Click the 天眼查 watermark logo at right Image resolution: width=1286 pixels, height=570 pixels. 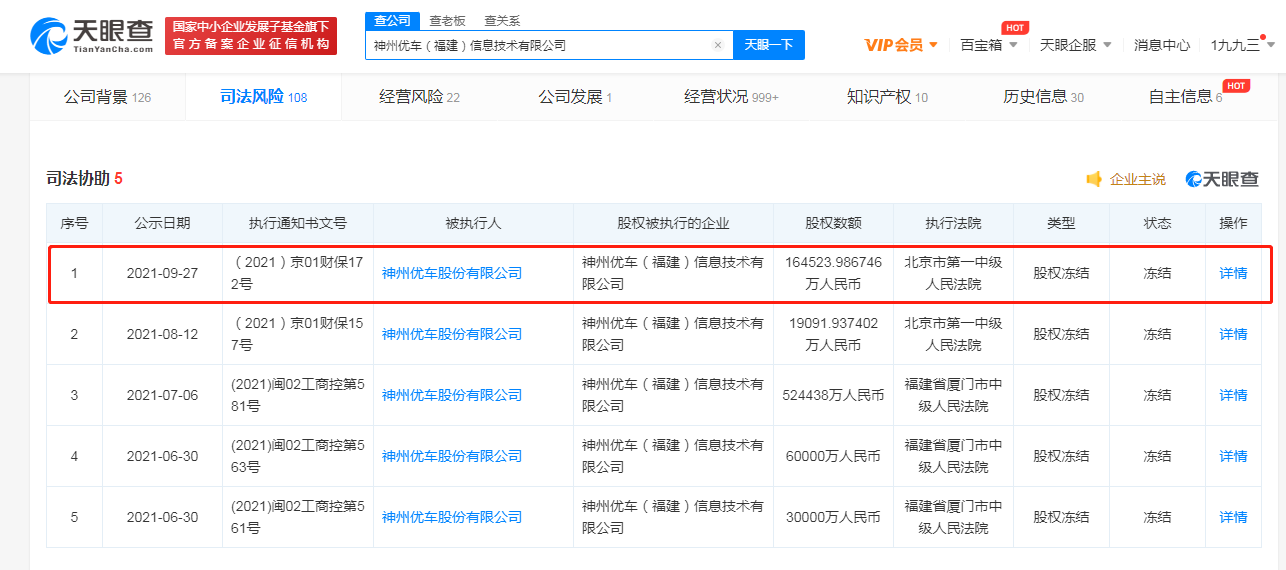pyautogui.click(x=1222, y=179)
